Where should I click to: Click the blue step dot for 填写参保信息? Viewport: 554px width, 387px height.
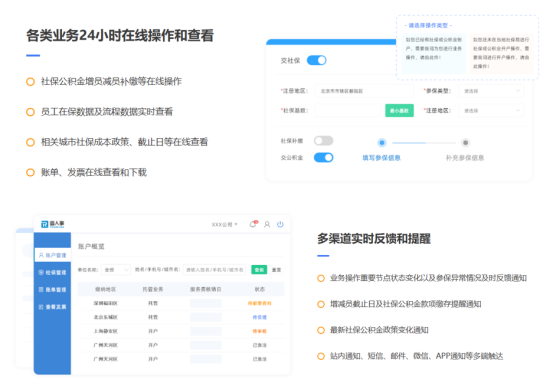coord(382,143)
